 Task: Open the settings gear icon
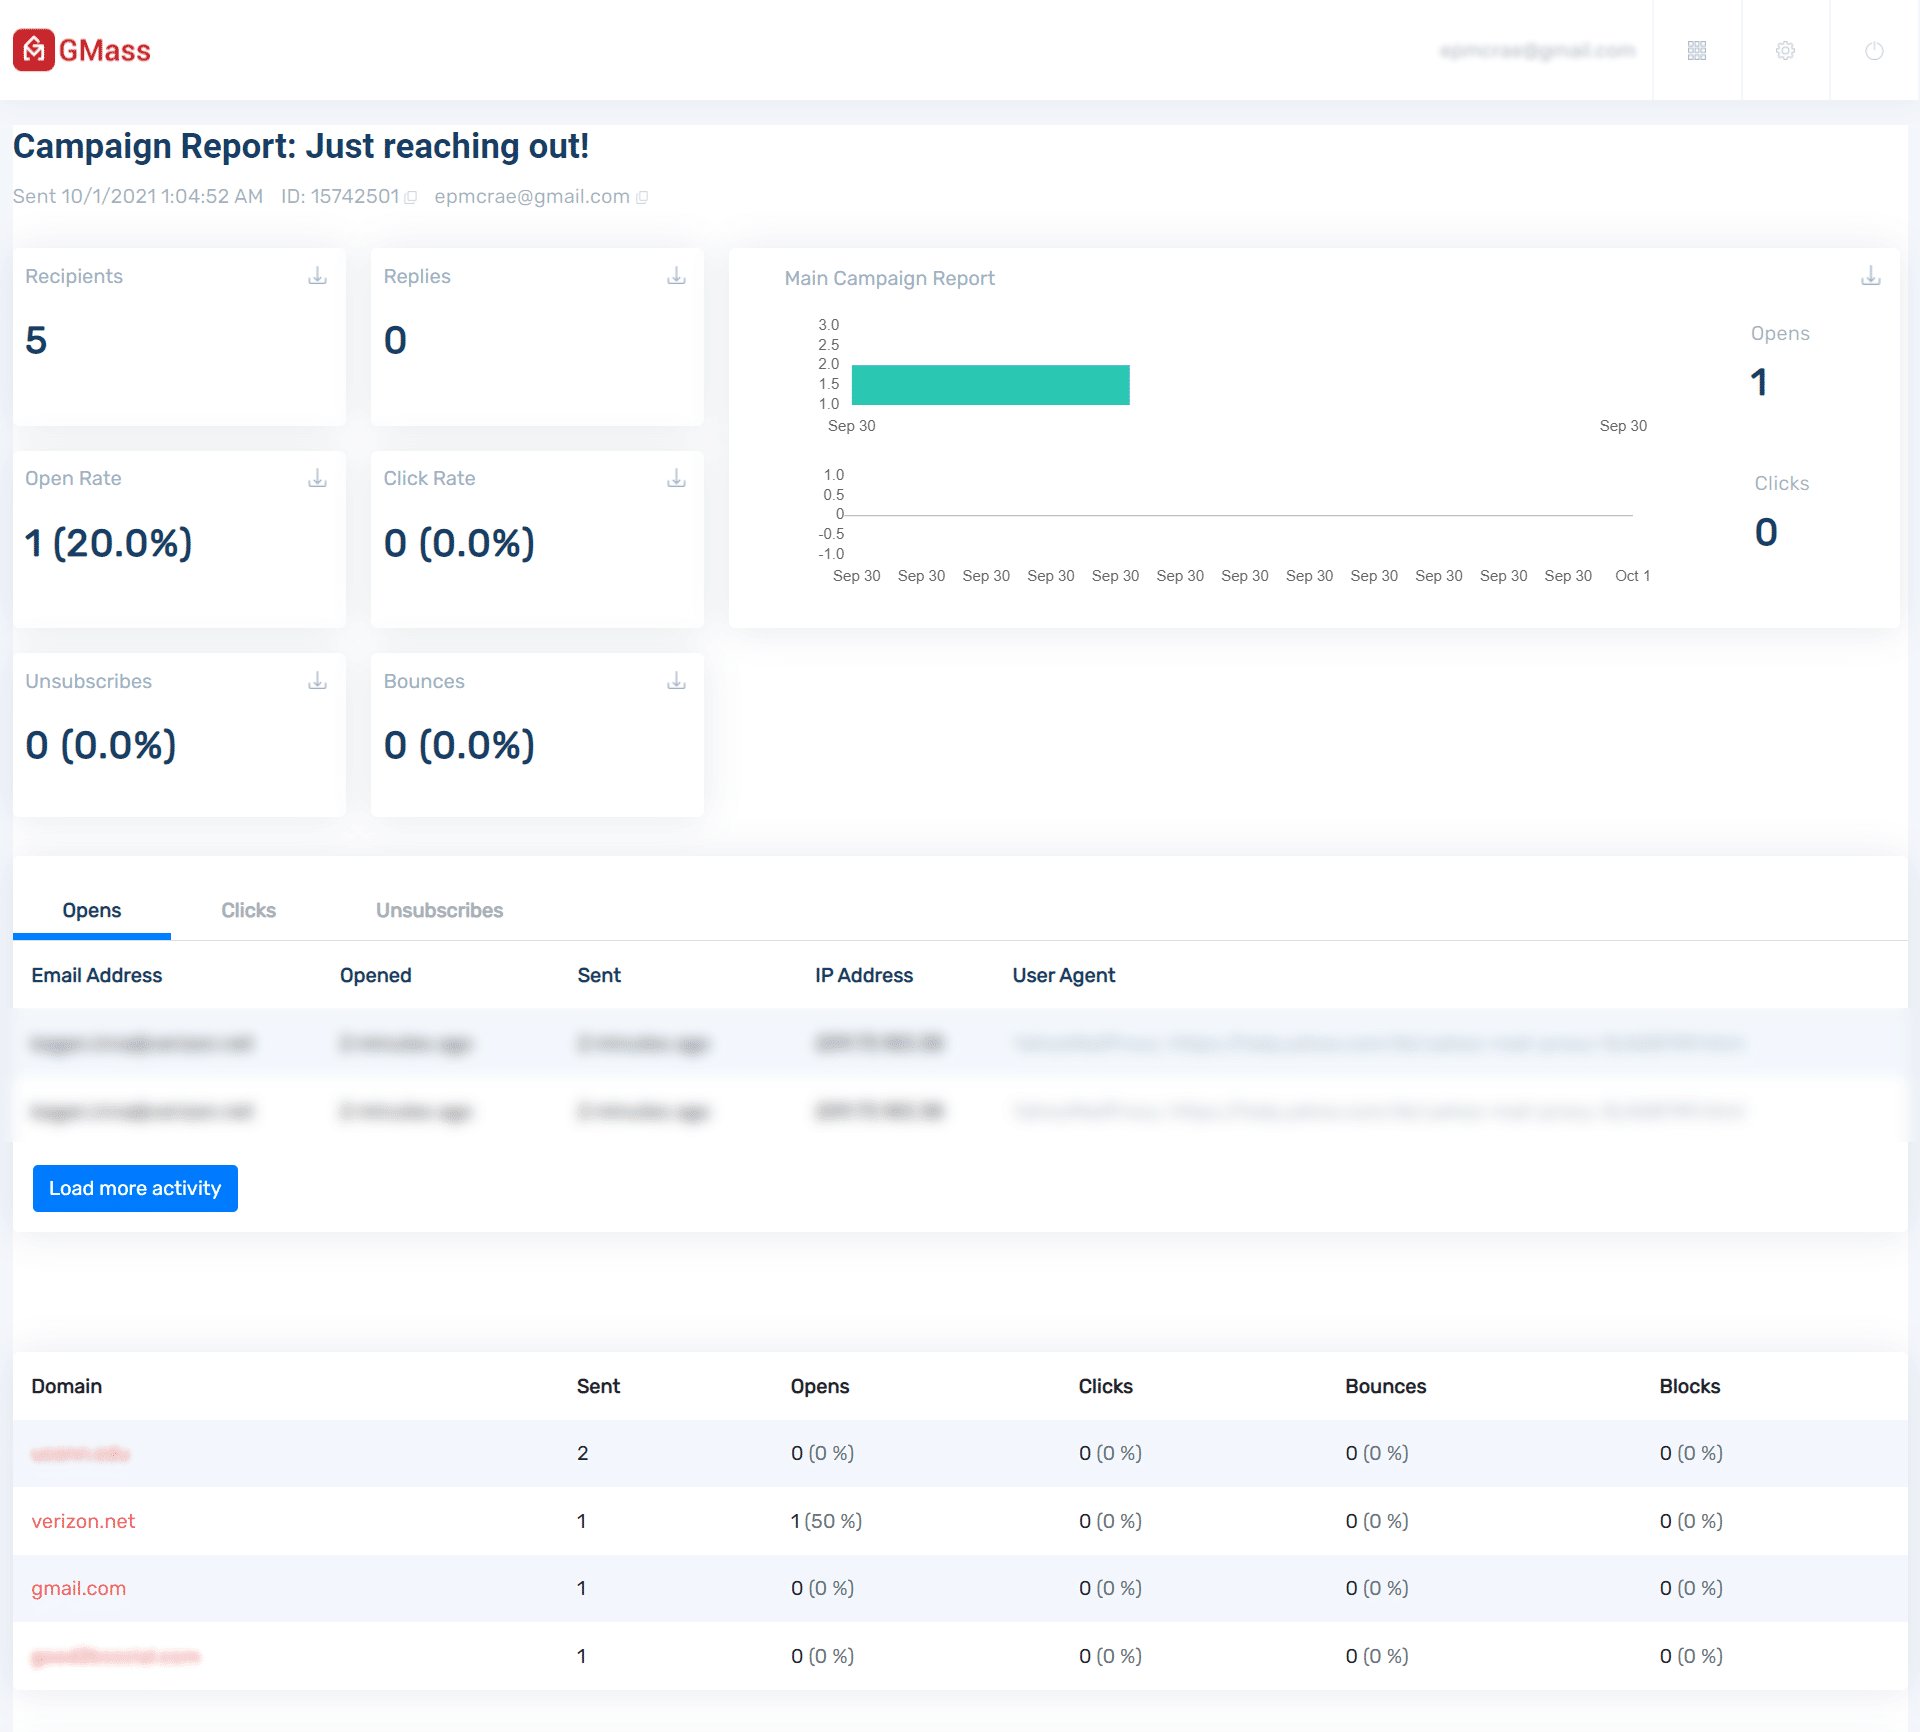point(1785,50)
